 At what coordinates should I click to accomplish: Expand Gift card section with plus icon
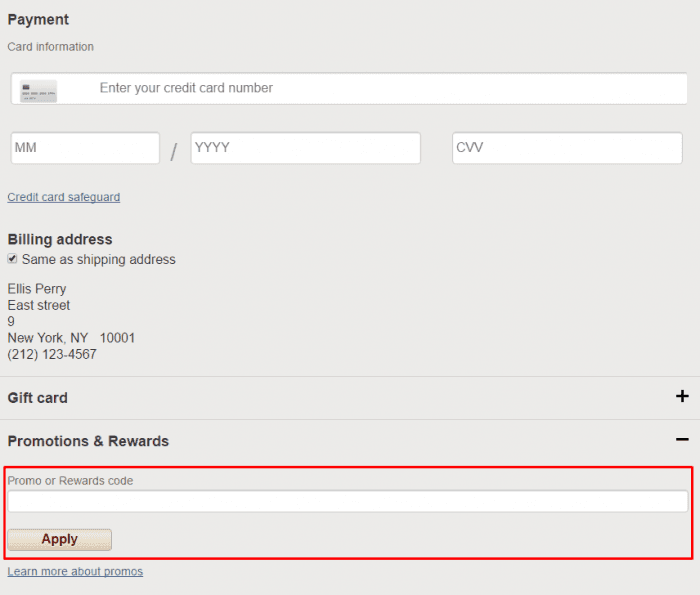(682, 397)
